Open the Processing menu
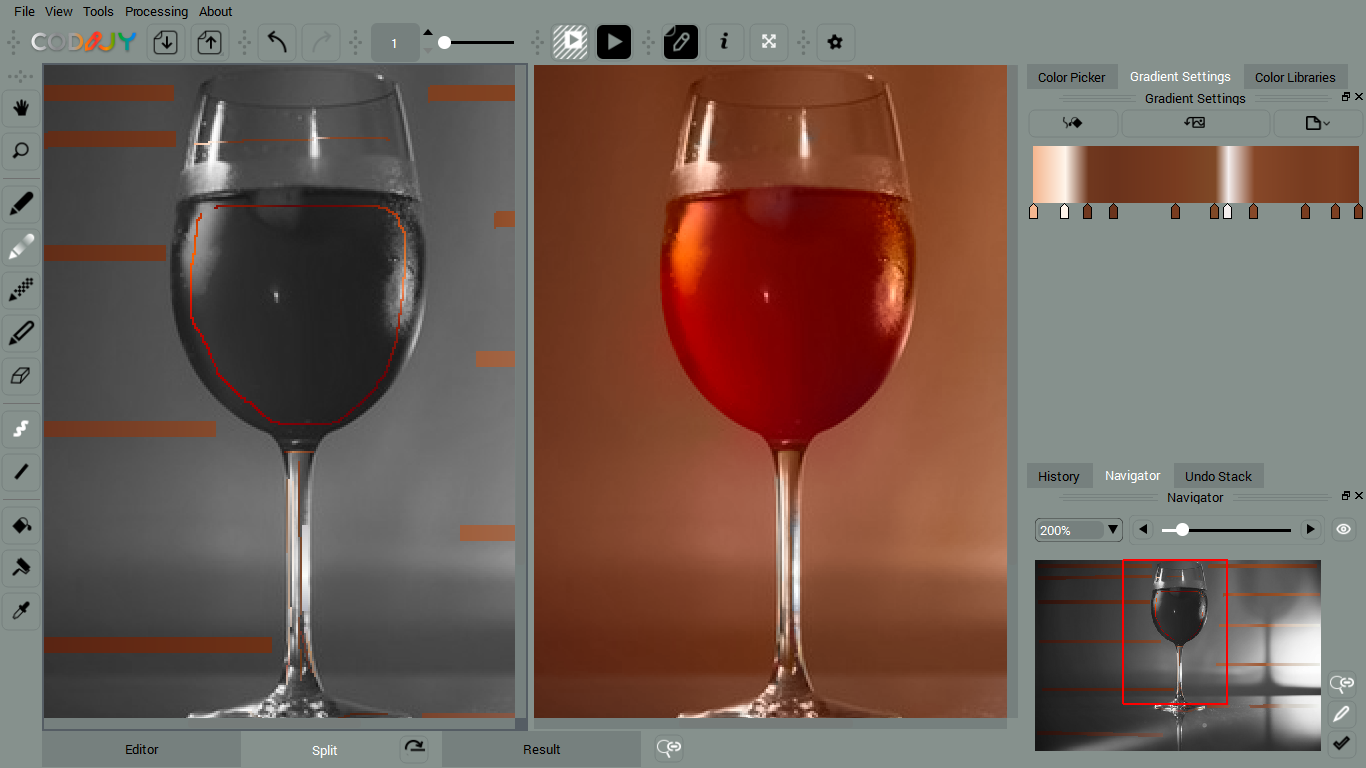1366x768 pixels. point(156,12)
